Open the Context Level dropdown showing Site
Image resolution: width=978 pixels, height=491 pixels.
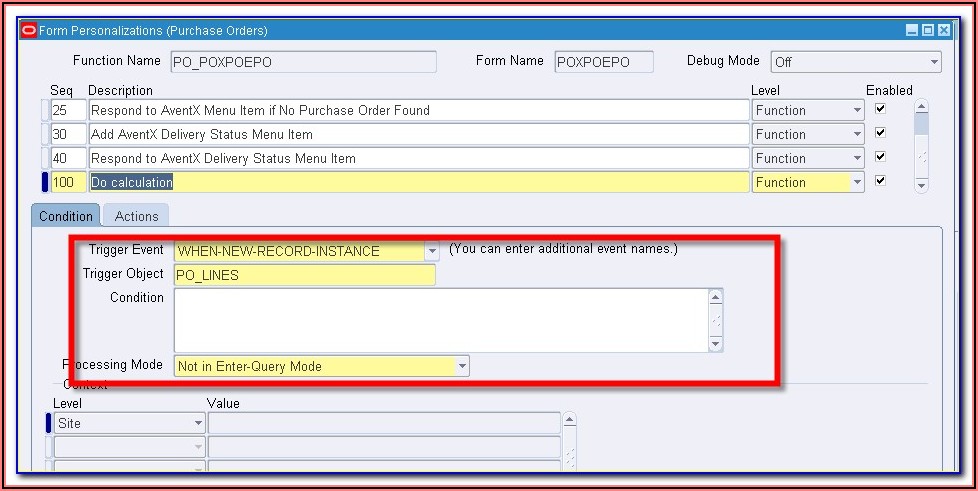[198, 424]
